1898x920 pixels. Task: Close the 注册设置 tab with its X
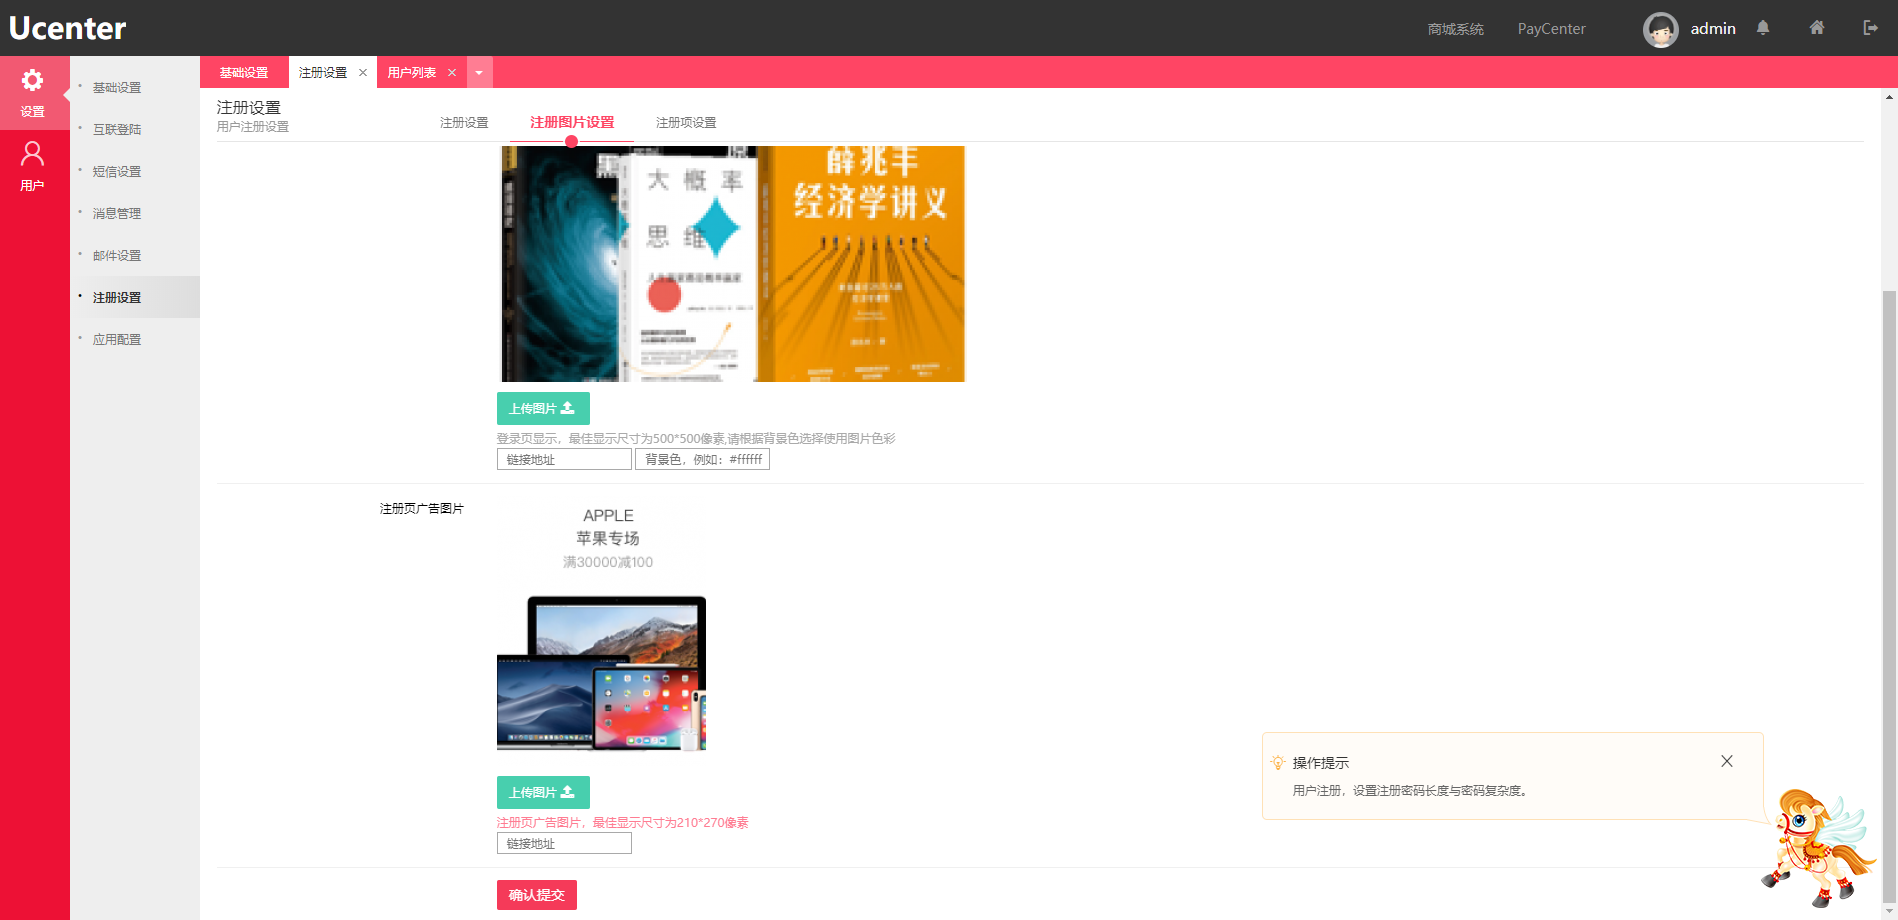tap(363, 73)
